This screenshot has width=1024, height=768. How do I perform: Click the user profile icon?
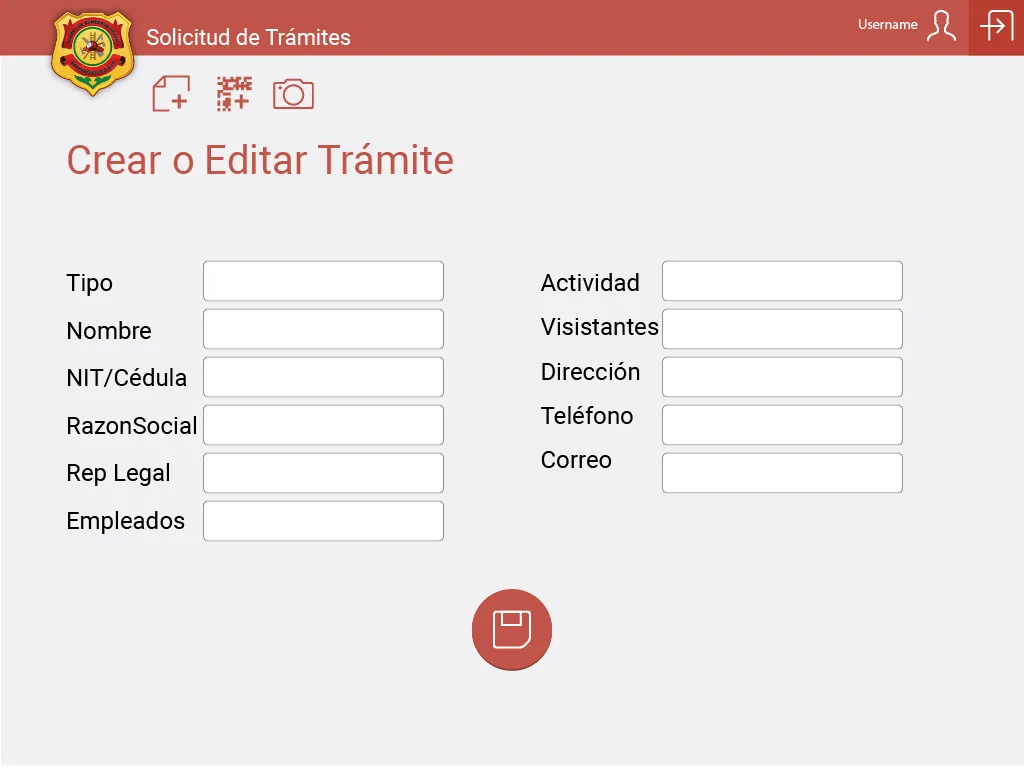pyautogui.click(x=941, y=26)
